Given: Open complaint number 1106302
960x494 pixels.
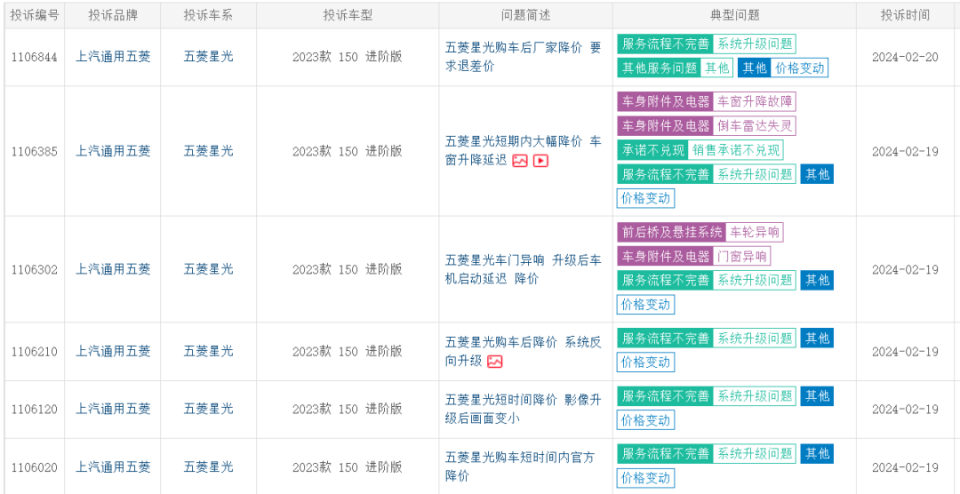Looking at the screenshot, I should point(34,270).
